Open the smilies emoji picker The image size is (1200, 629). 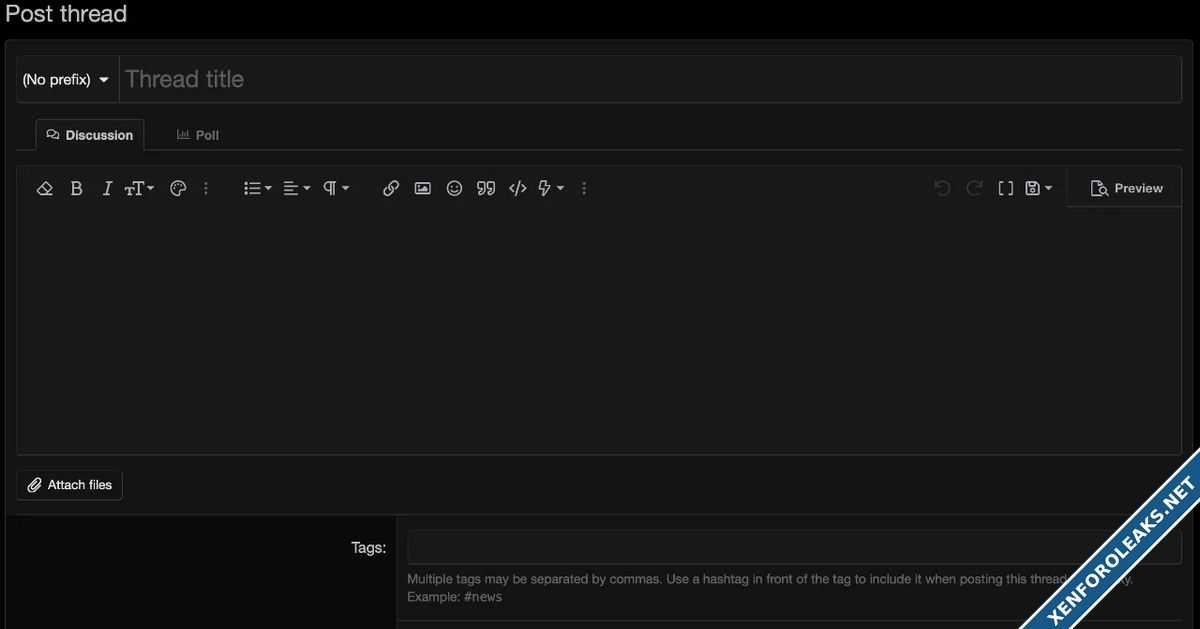click(x=454, y=188)
